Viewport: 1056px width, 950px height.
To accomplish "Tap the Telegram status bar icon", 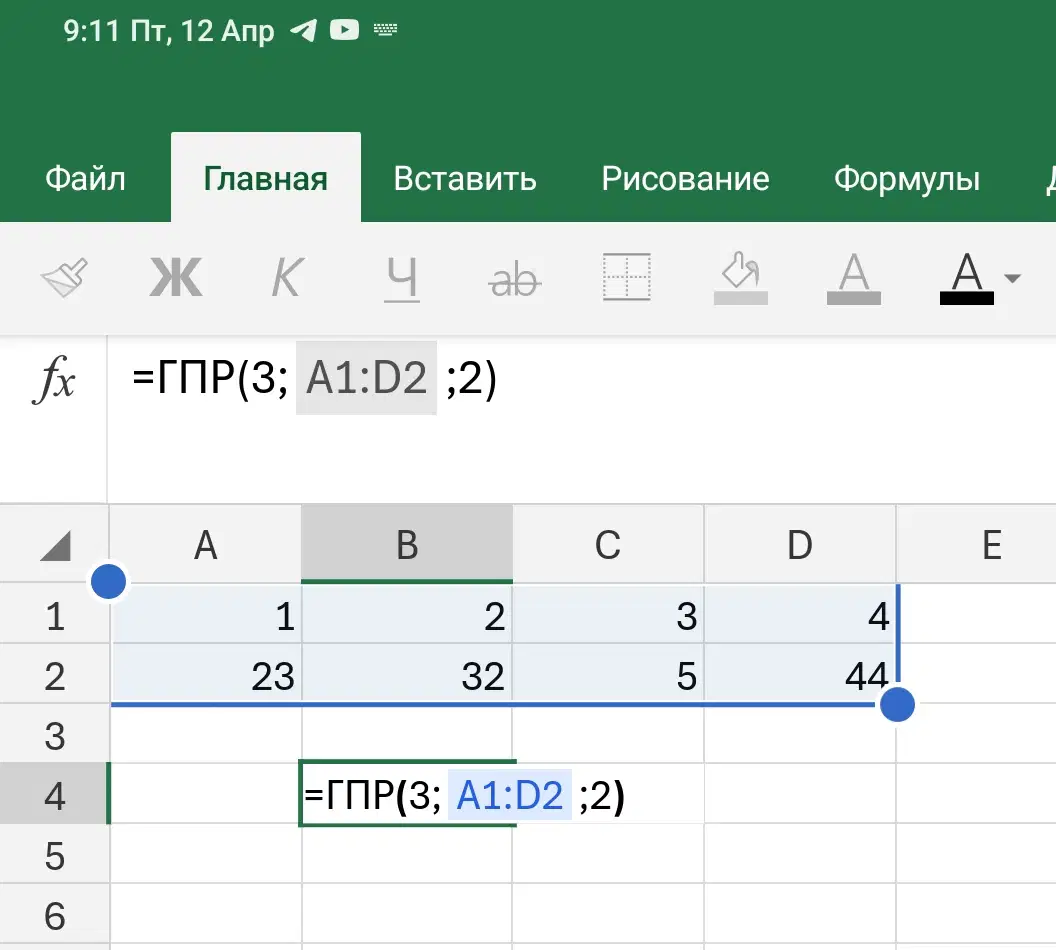I will coord(304,30).
